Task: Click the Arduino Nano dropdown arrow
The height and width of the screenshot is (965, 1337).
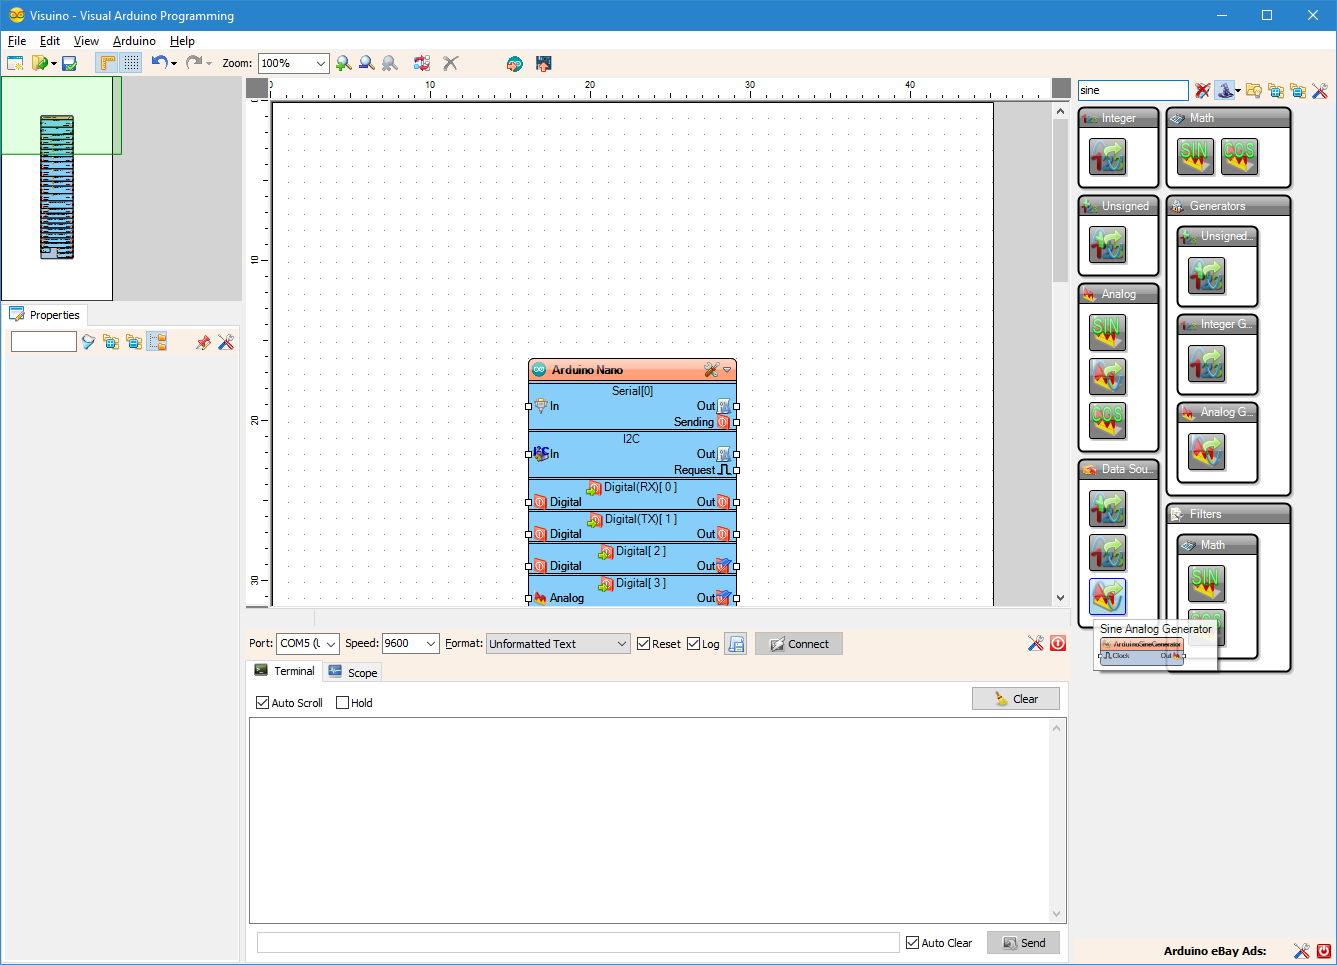Action: point(727,370)
